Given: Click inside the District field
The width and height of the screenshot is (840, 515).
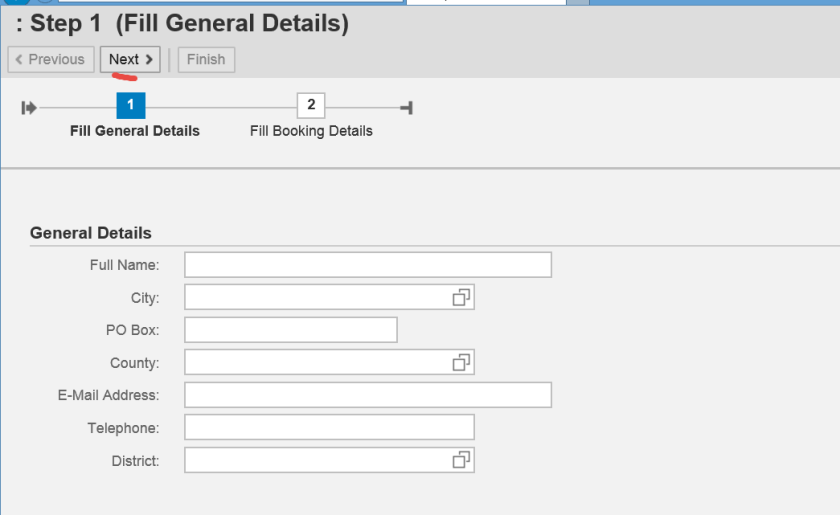Looking at the screenshot, I should (315, 460).
